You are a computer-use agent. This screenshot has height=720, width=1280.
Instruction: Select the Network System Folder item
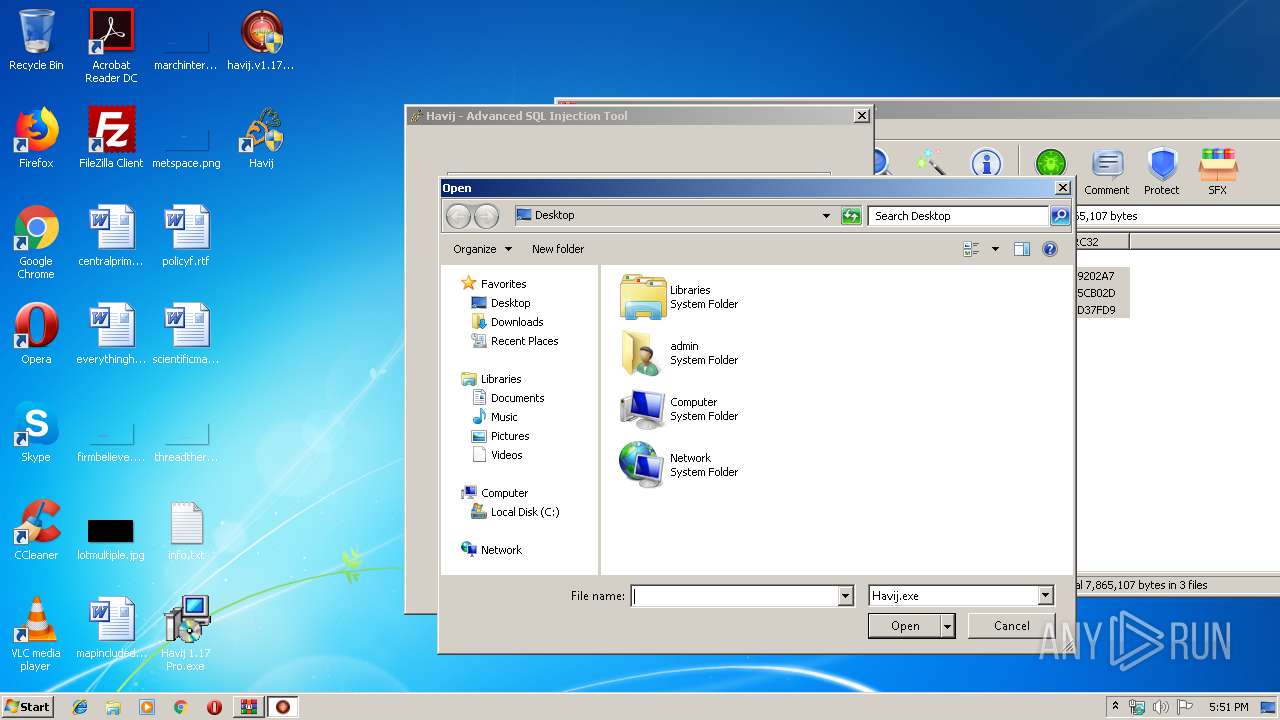click(680, 465)
